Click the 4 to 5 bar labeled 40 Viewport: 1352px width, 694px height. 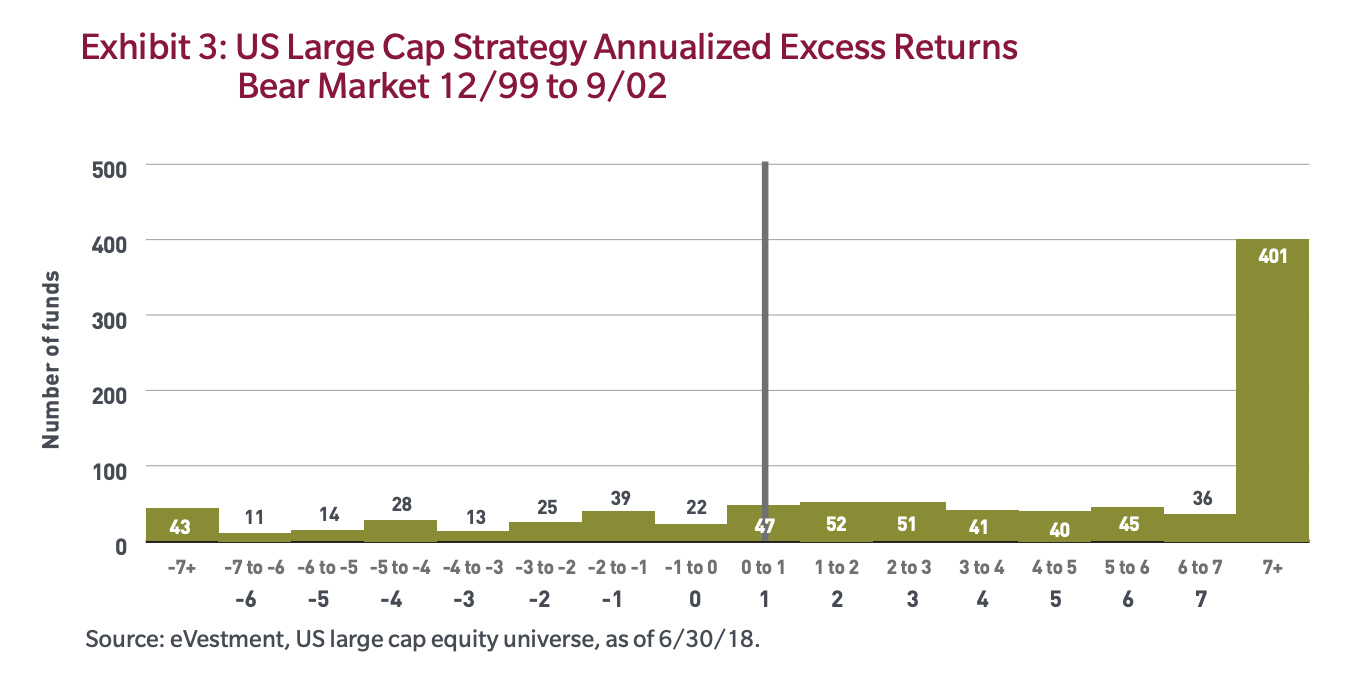click(1055, 527)
